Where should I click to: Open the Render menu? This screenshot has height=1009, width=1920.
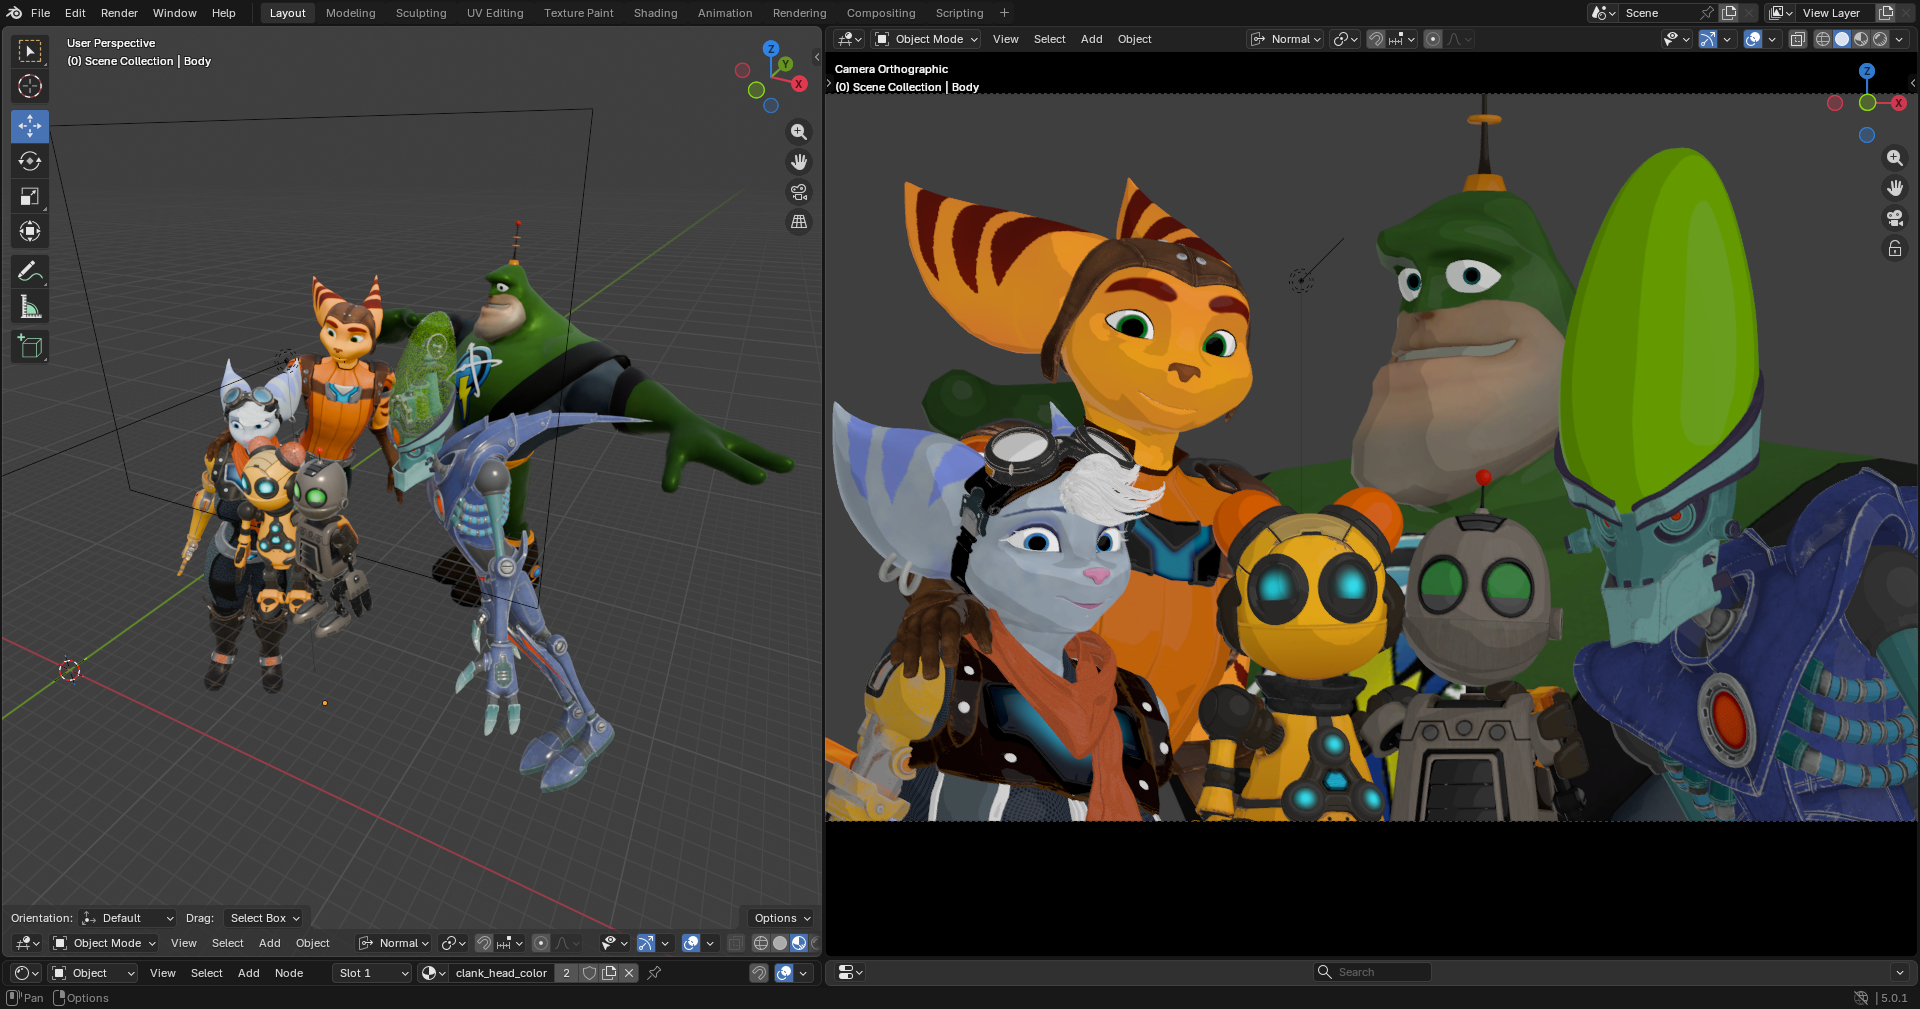(119, 13)
